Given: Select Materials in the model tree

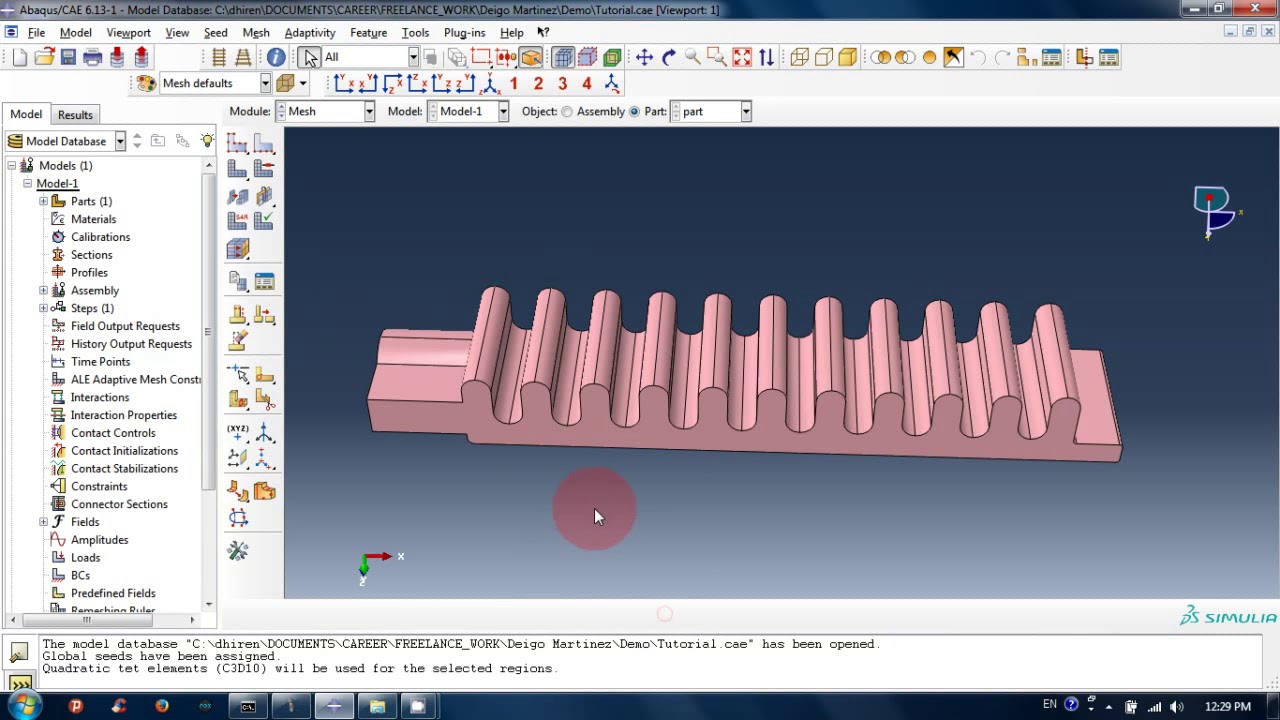Looking at the screenshot, I should coord(93,220).
